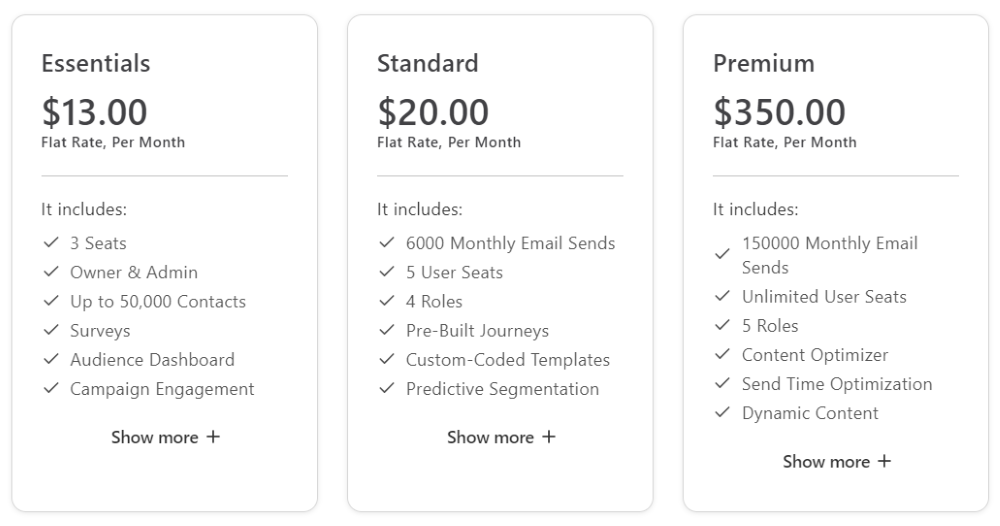Click Custom-Coded Templates feature text
The image size is (1000, 526).
point(508,359)
